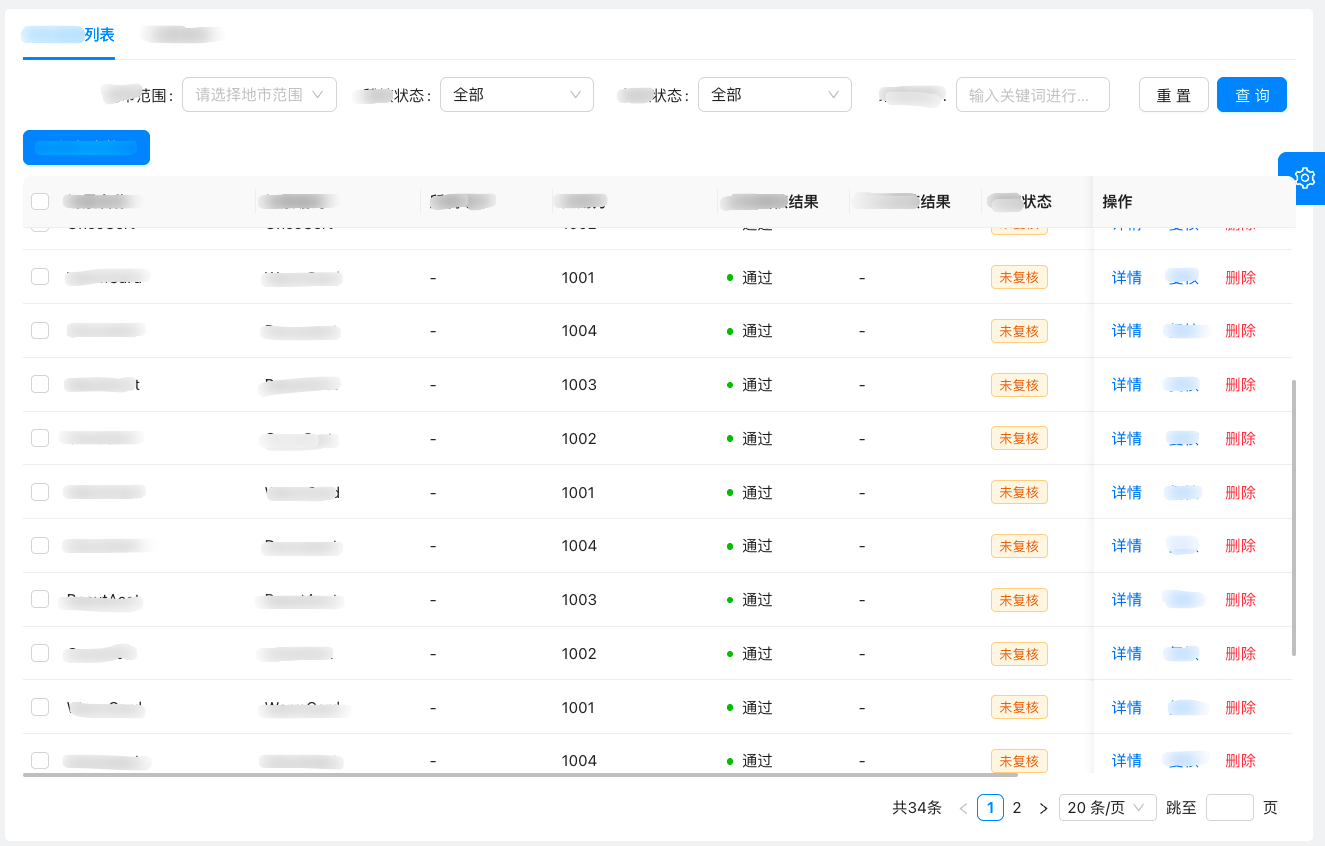Switch to the second tab at top
This screenshot has width=1325, height=846.
pos(181,33)
